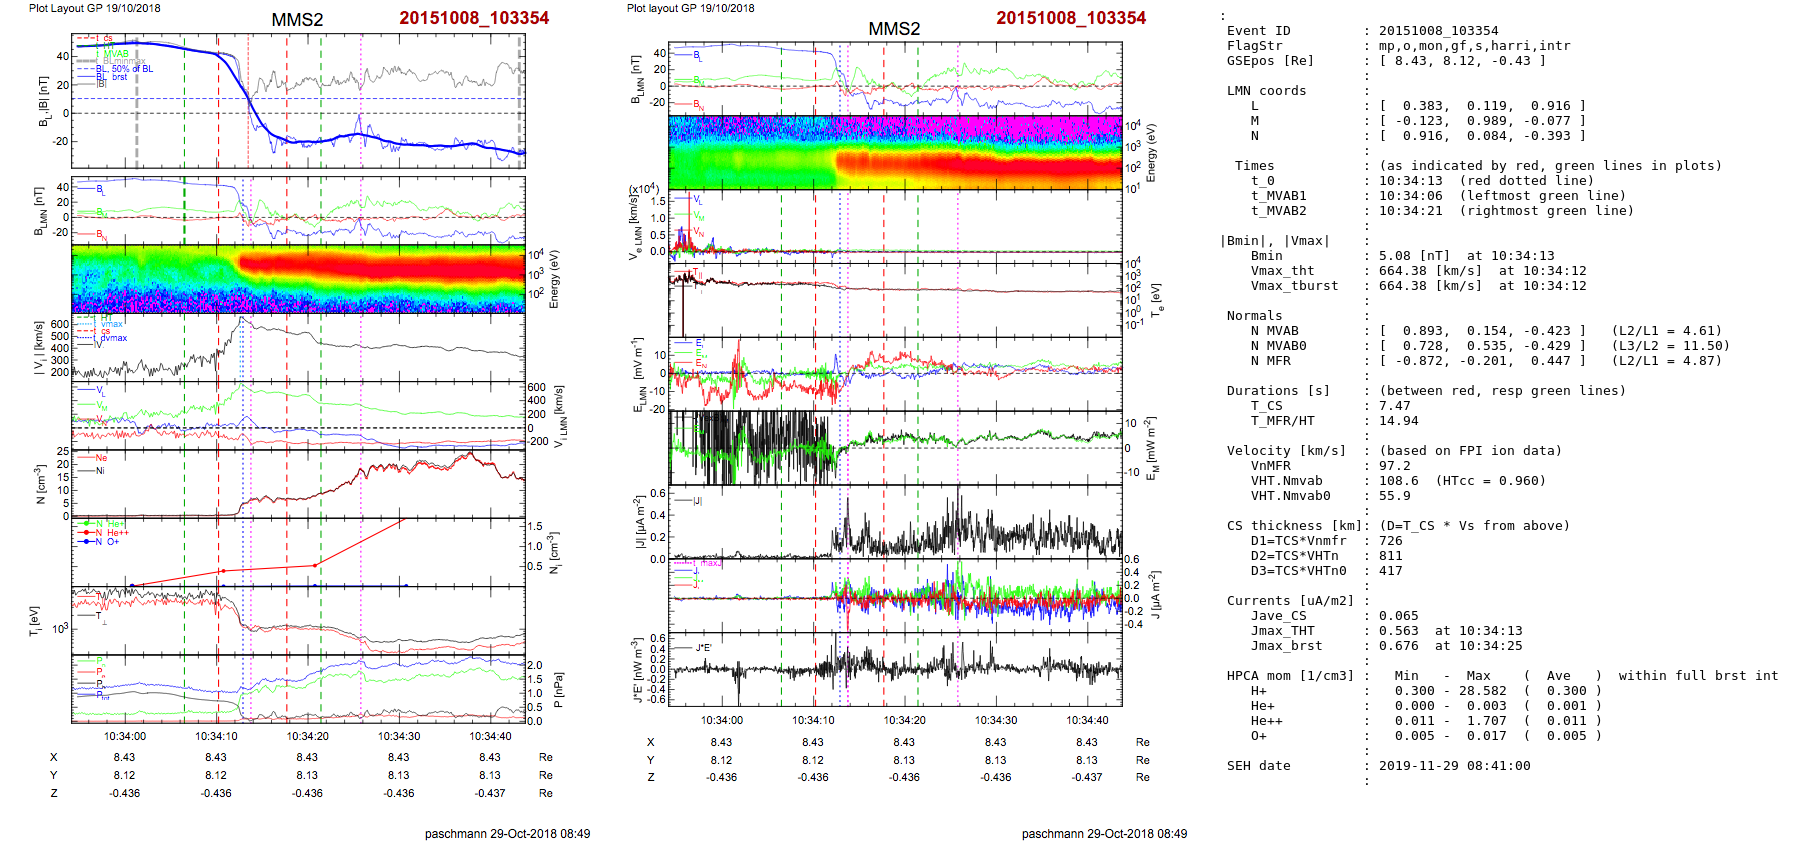Select the HPCA mom table header
The height and width of the screenshot is (841, 1804).
coord(1290,676)
